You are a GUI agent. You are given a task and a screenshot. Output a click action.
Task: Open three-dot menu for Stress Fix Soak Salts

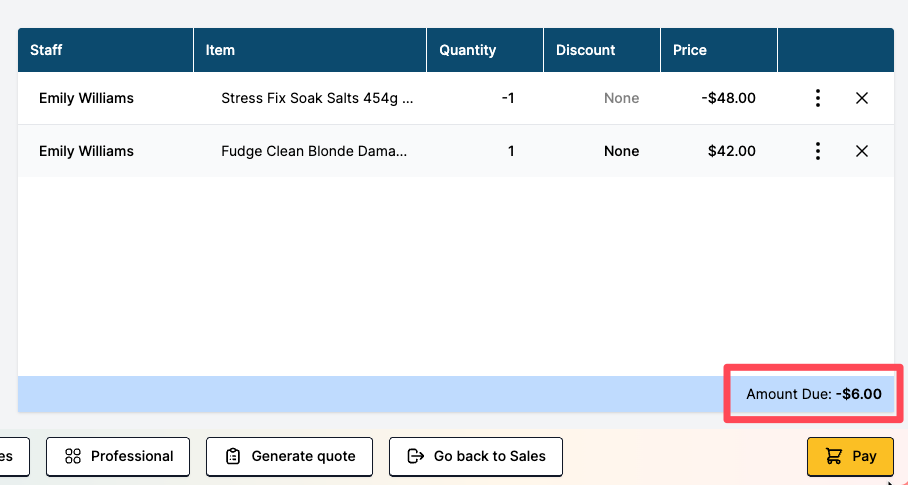pyautogui.click(x=818, y=98)
